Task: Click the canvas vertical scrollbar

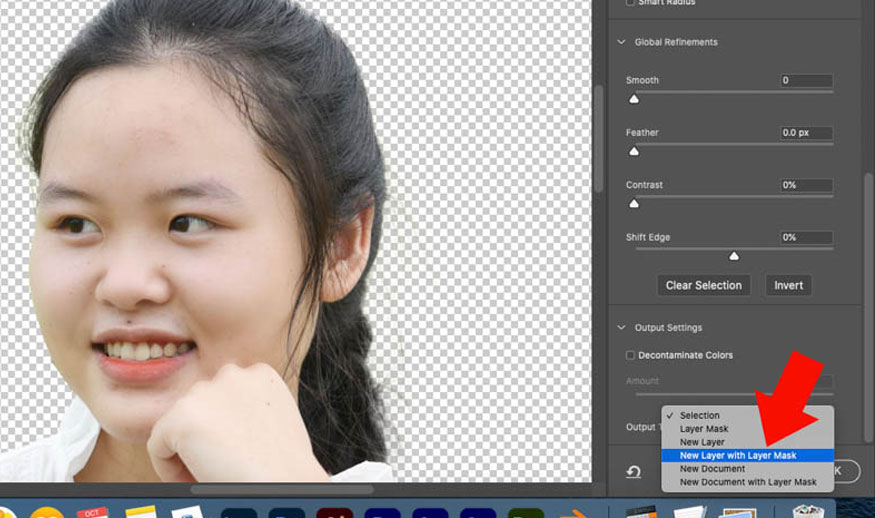Action: 599,138
